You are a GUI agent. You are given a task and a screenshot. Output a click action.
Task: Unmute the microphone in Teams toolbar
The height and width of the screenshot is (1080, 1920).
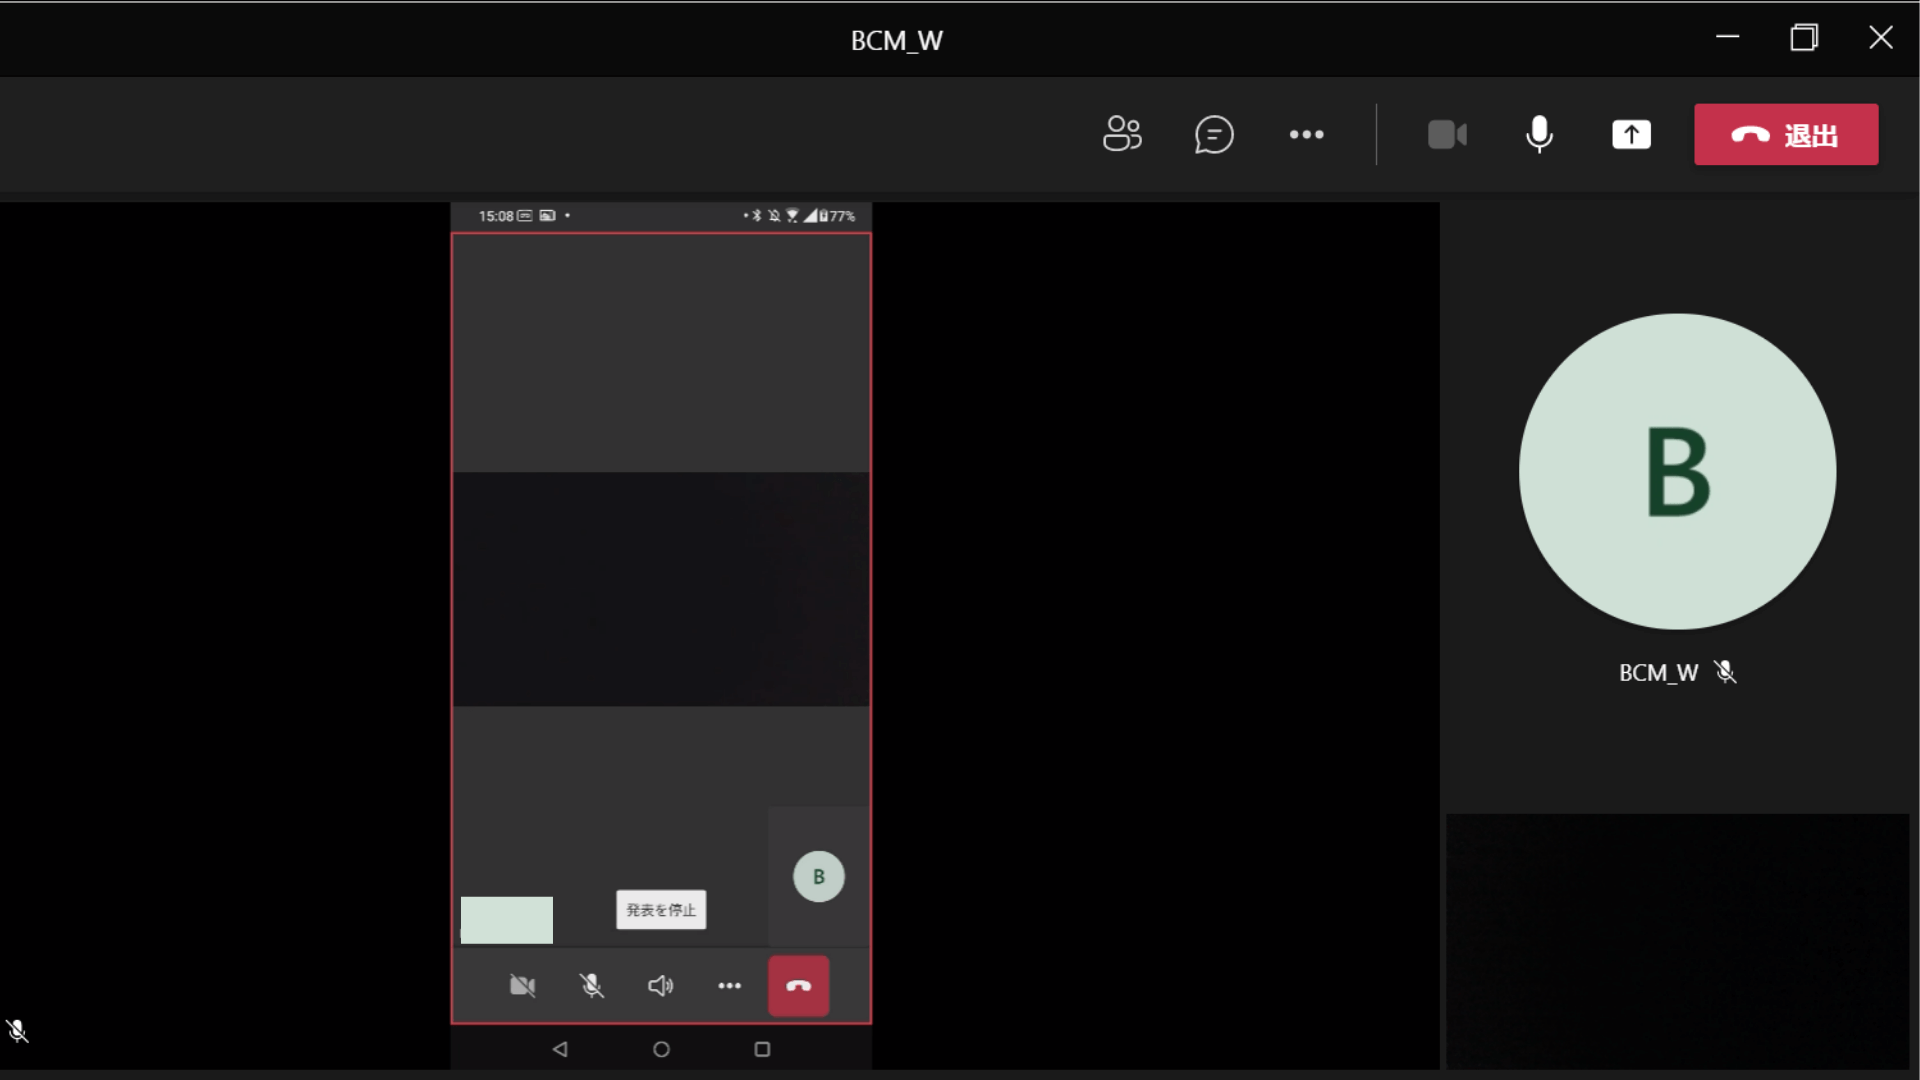point(1539,134)
